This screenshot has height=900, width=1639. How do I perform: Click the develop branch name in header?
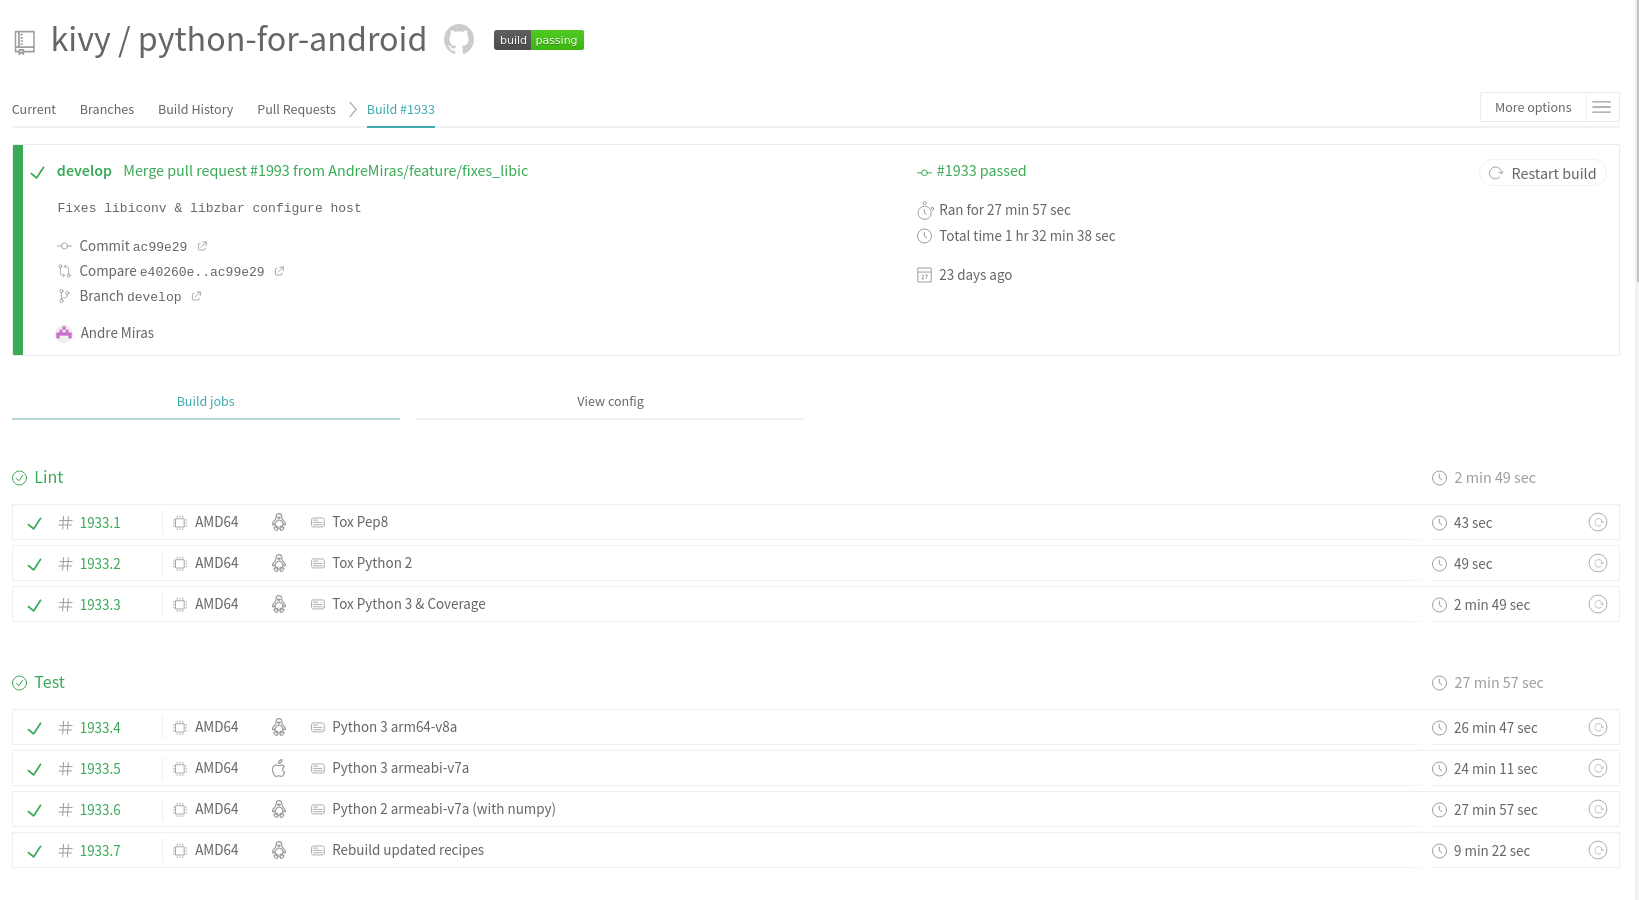[84, 171]
